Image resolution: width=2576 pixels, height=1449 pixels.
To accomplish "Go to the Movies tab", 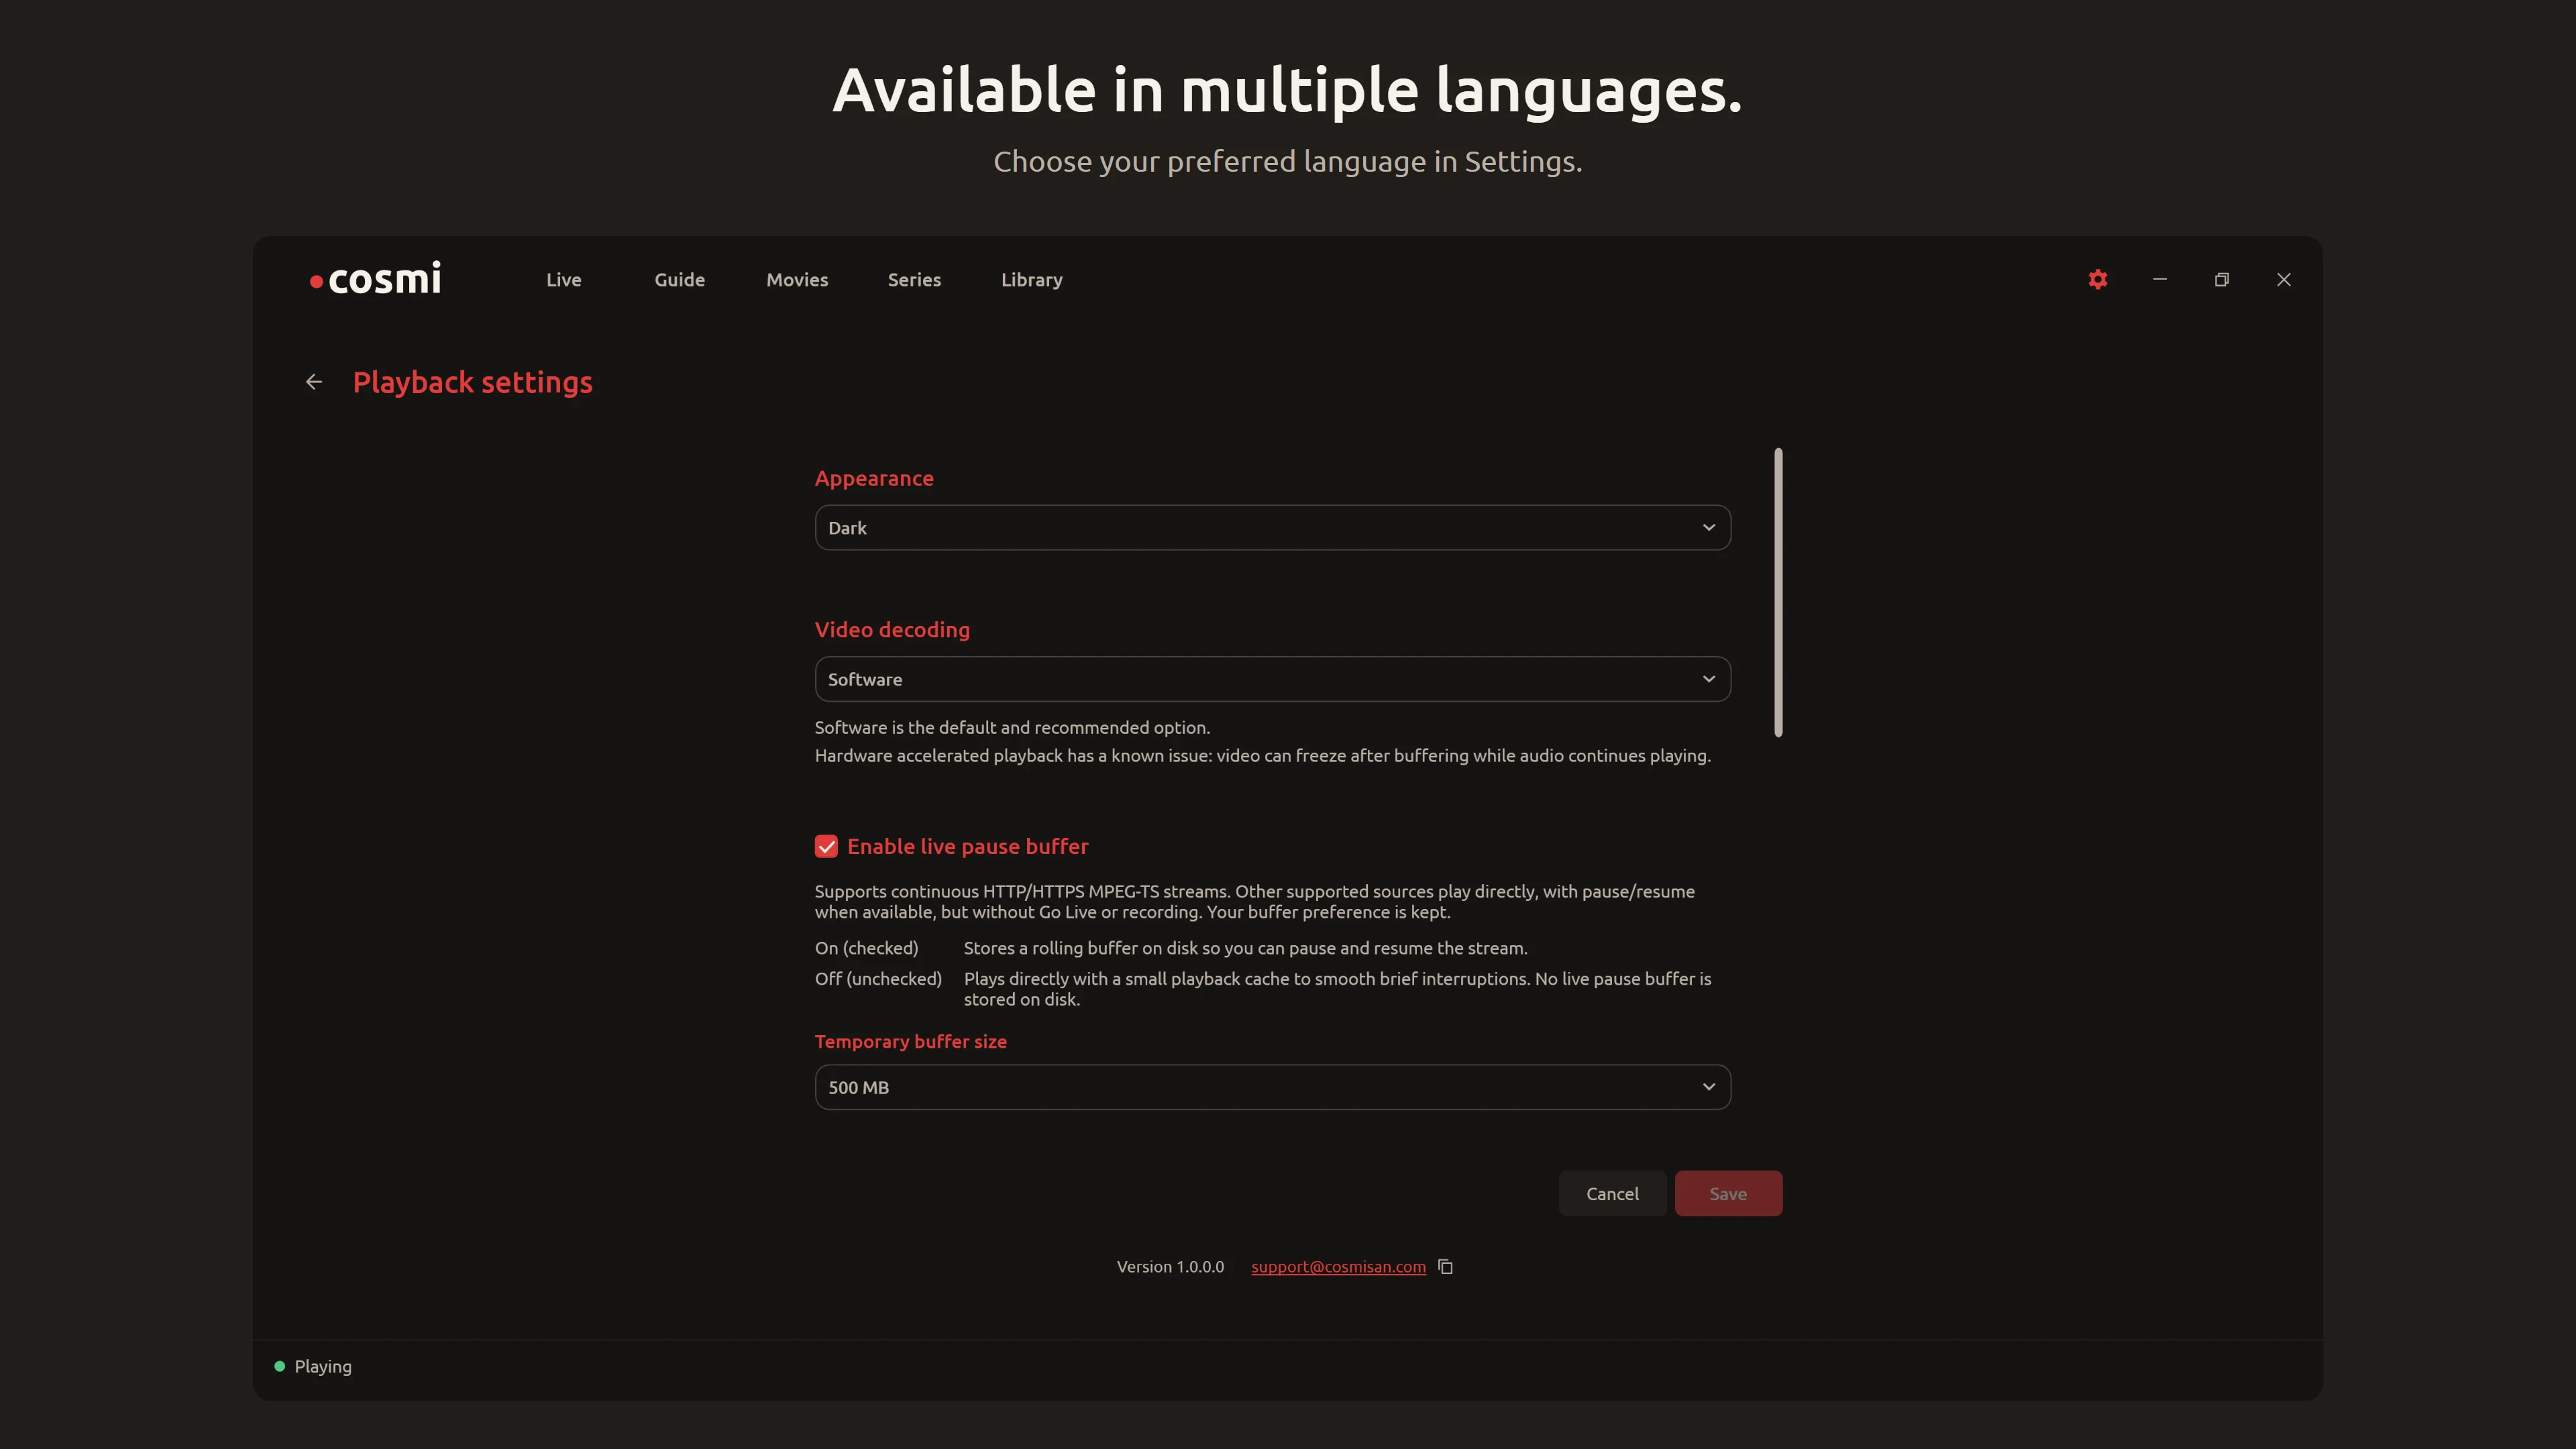I will (797, 280).
